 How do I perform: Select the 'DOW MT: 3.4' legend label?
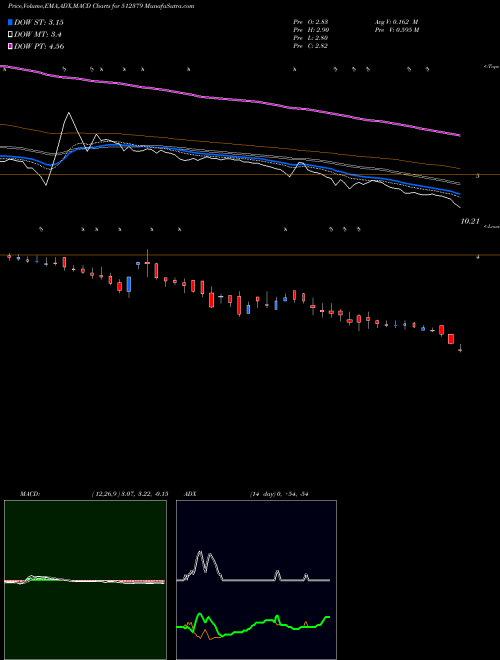coord(38,35)
